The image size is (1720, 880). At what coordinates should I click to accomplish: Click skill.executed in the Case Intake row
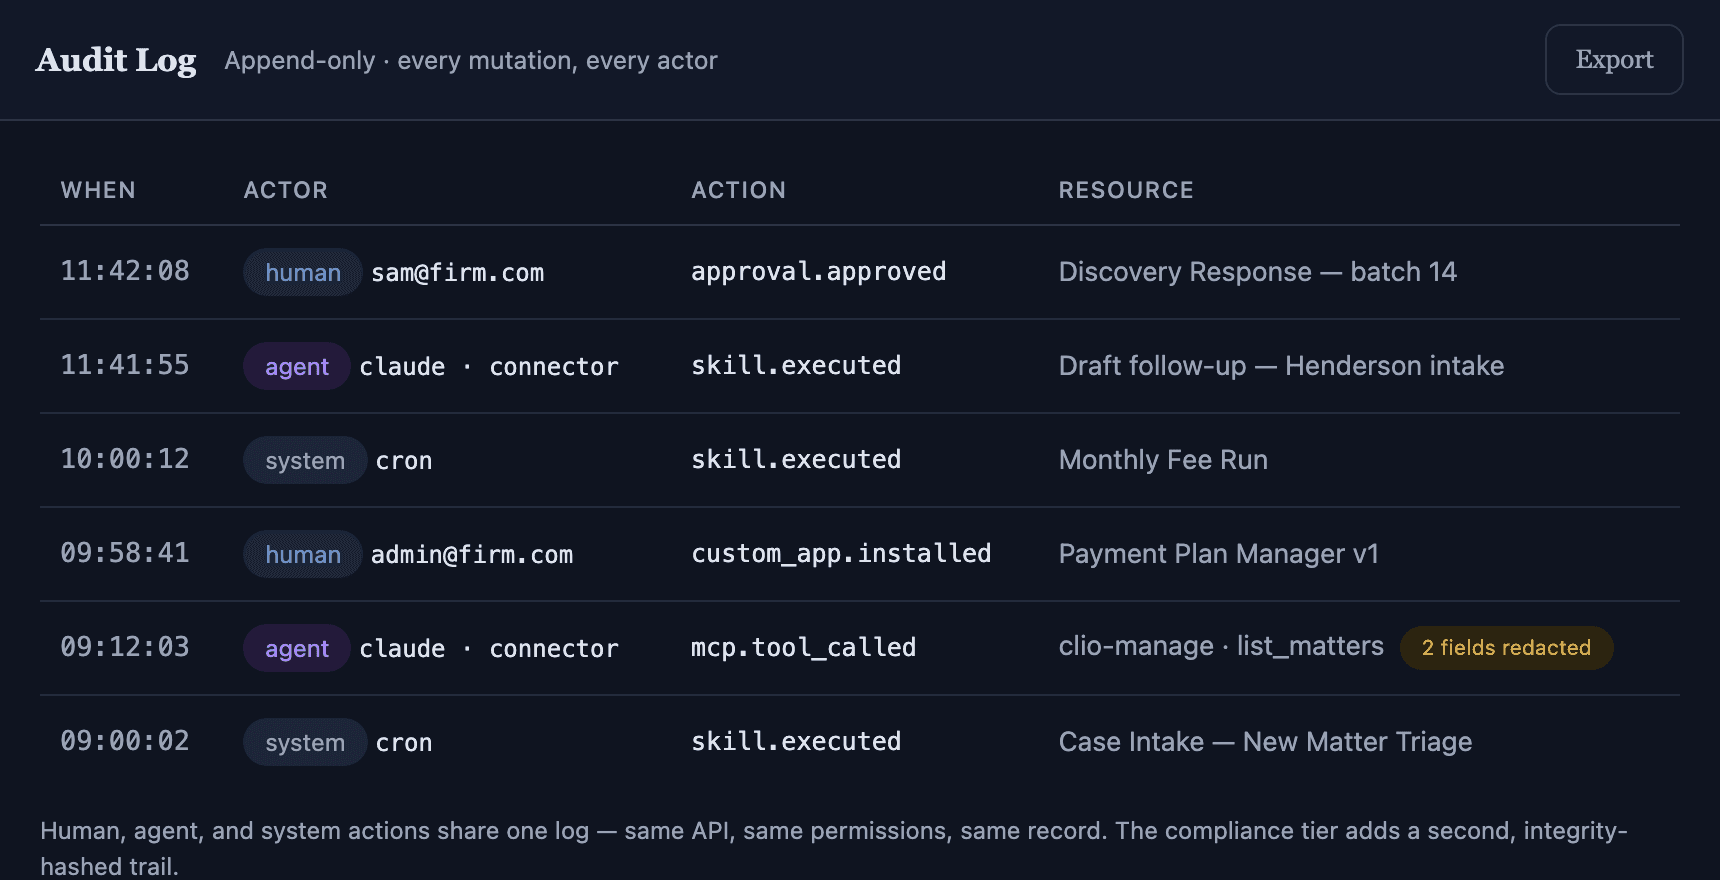(x=797, y=741)
